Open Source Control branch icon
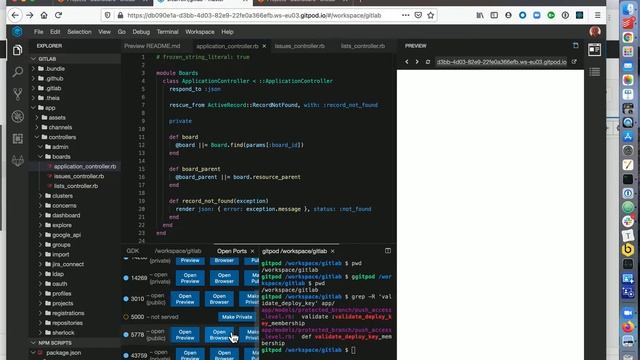 pos(17,94)
